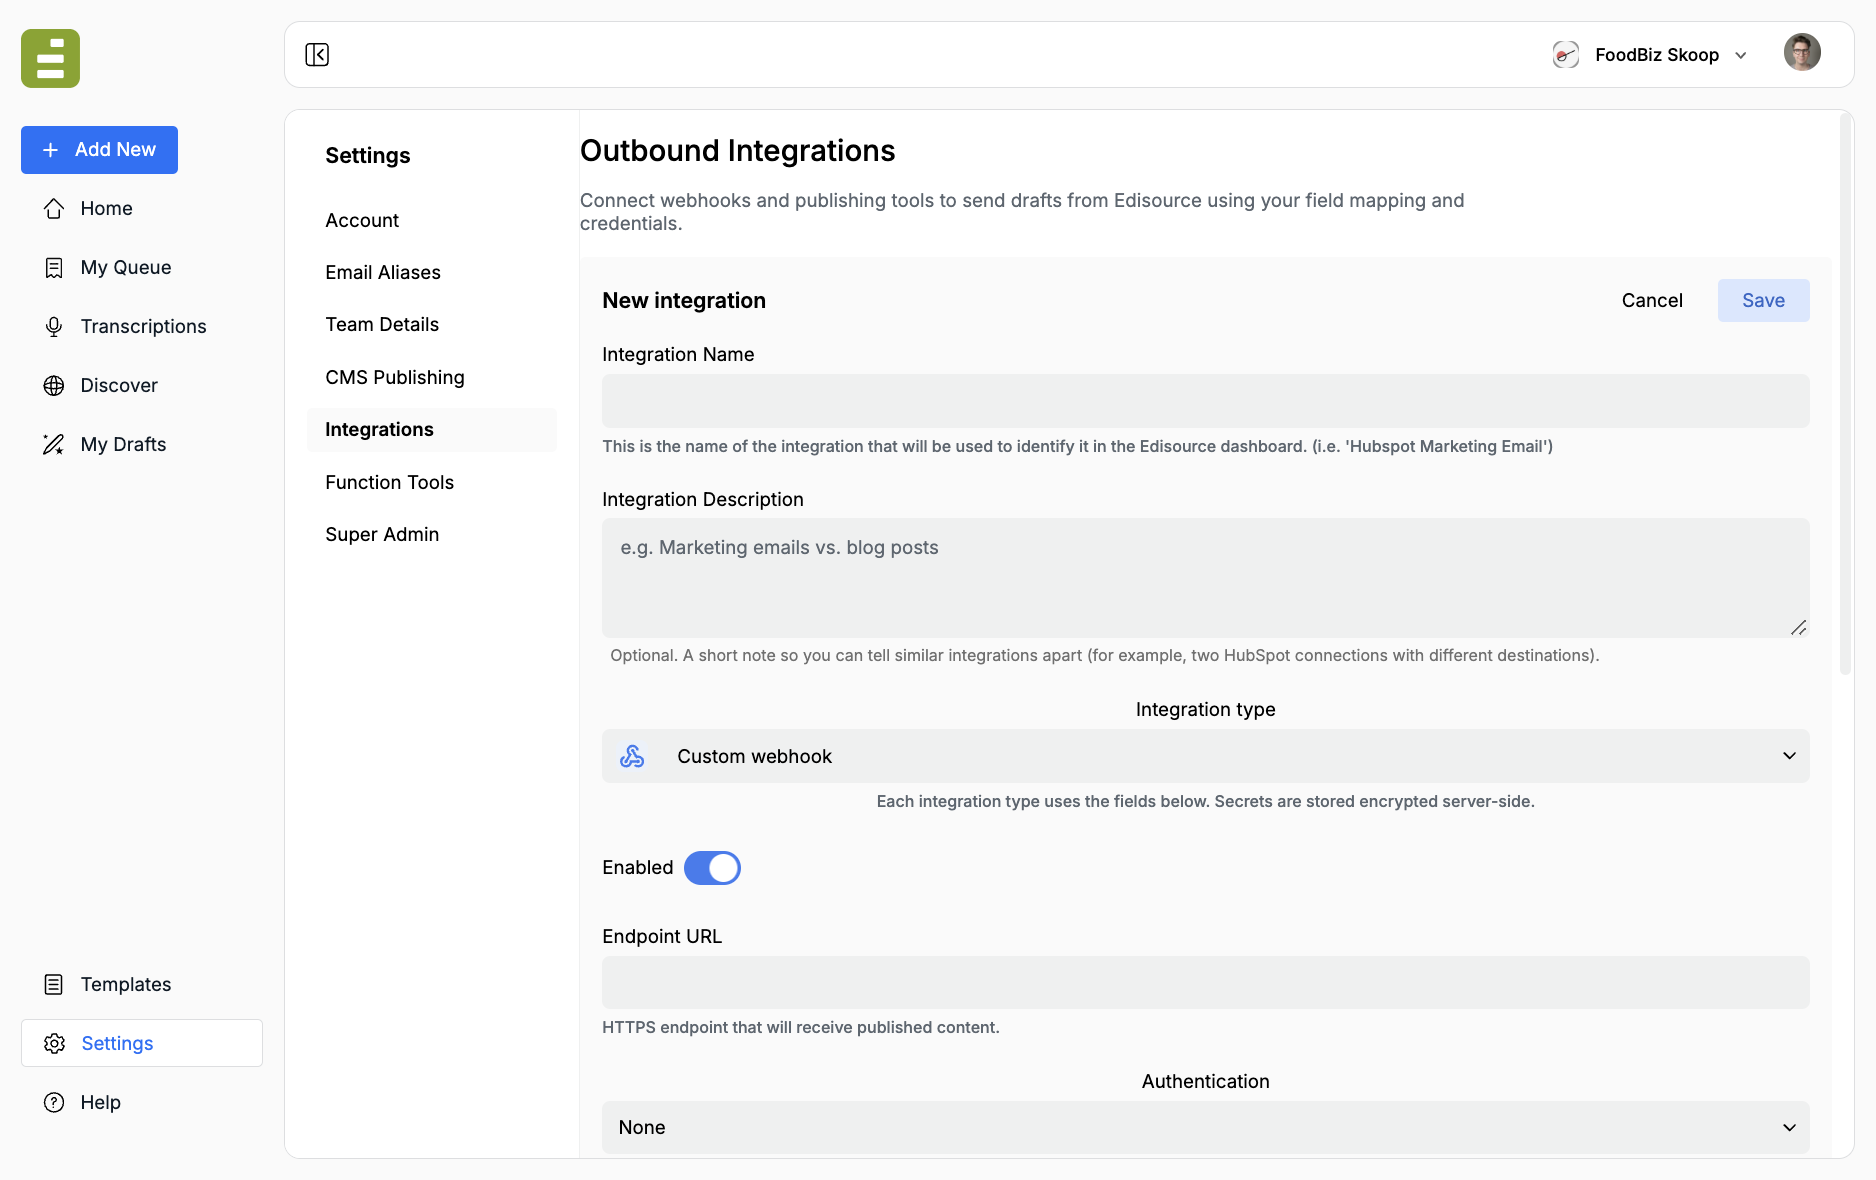
Task: Go to Team Details settings
Action: [382, 324]
